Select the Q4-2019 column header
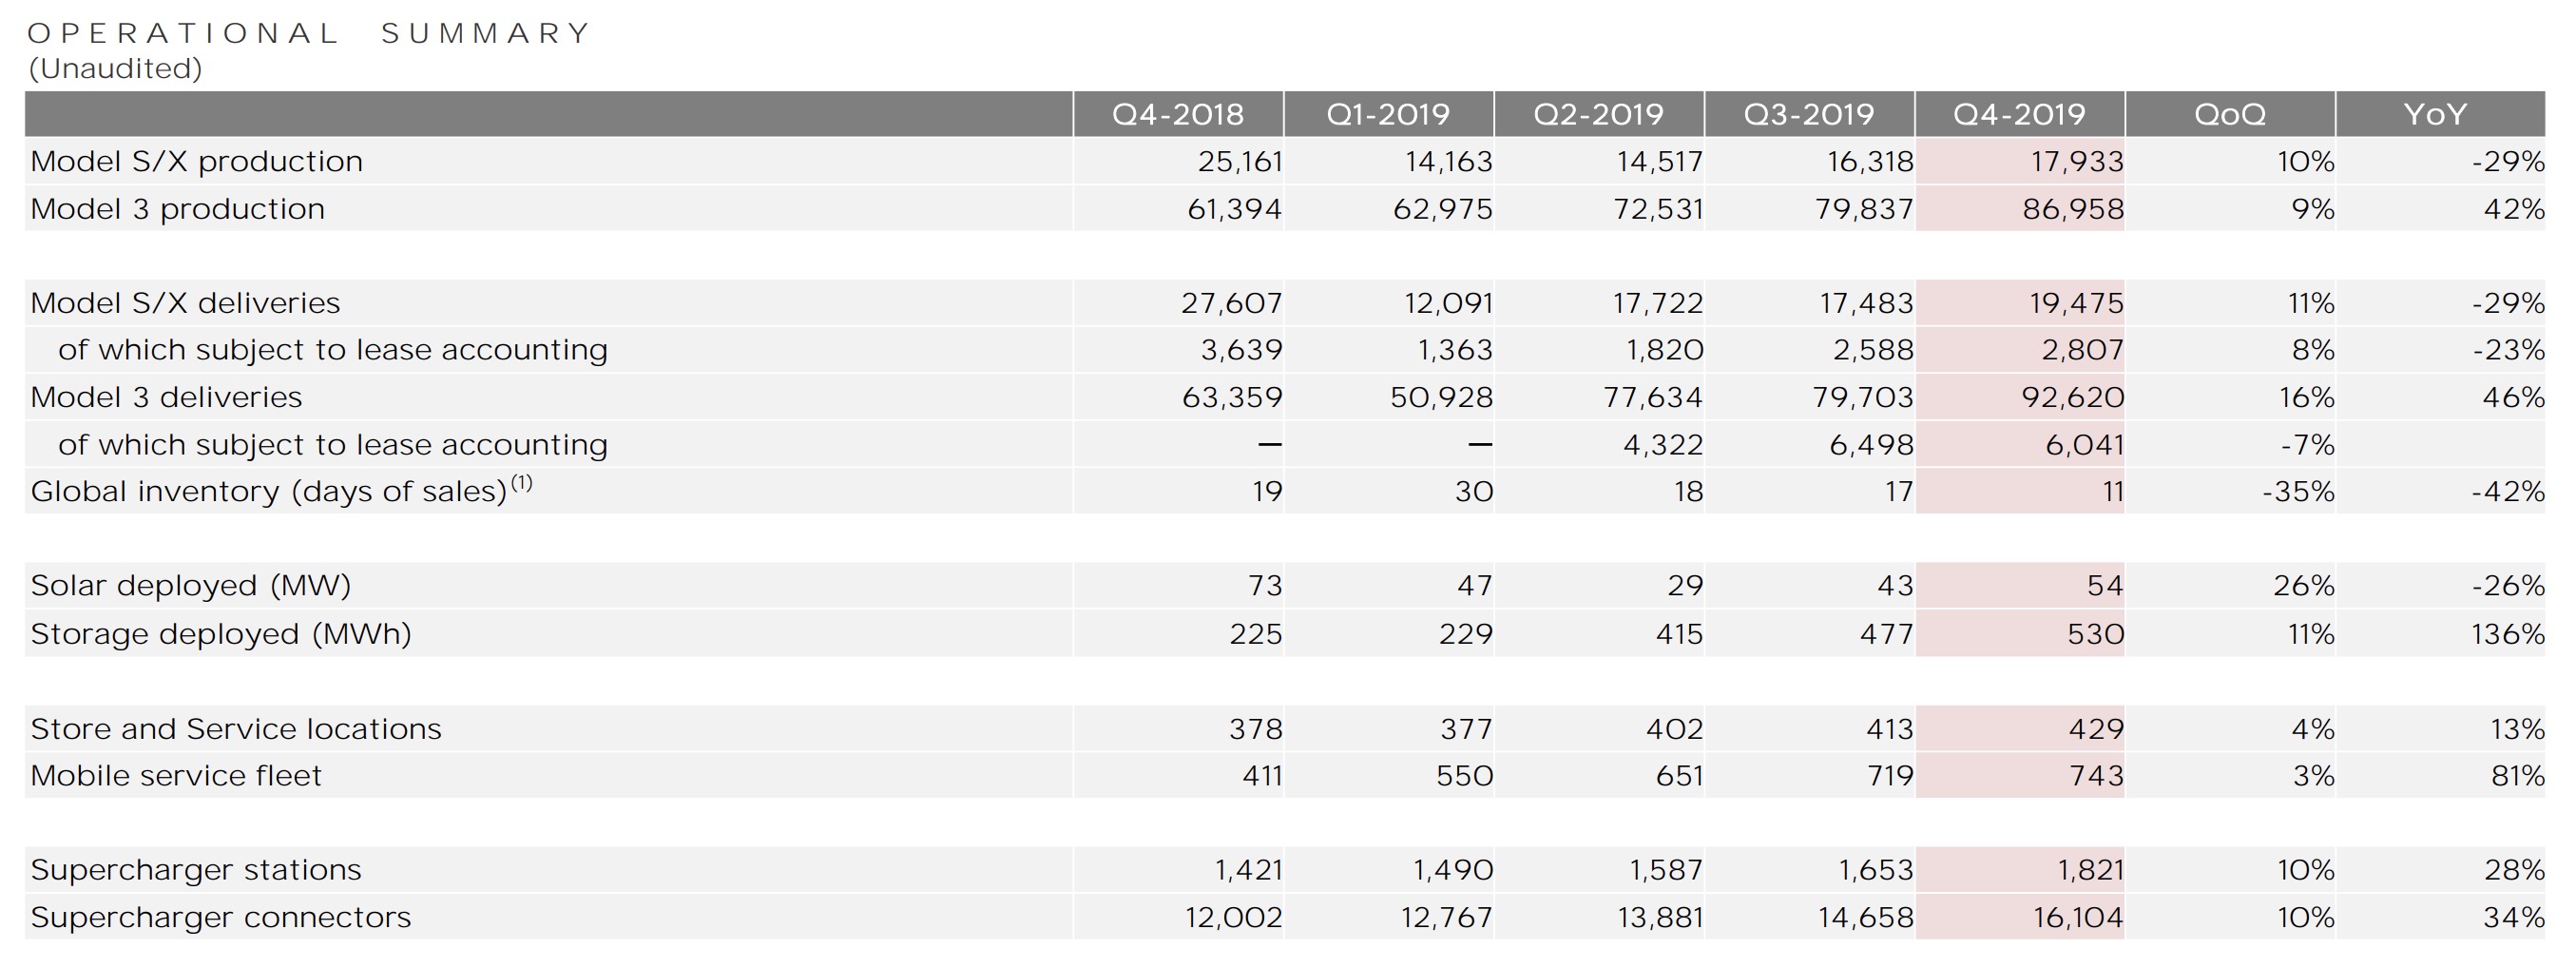Viewport: 2576px width, 968px height. tap(2019, 114)
